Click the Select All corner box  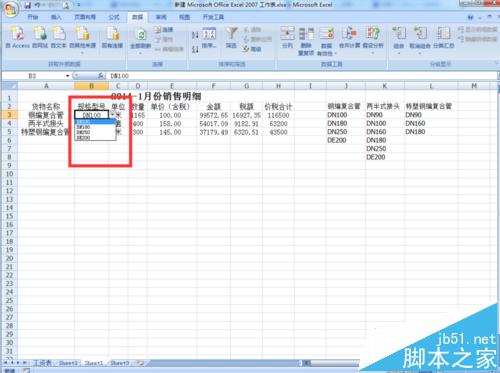click(9, 86)
